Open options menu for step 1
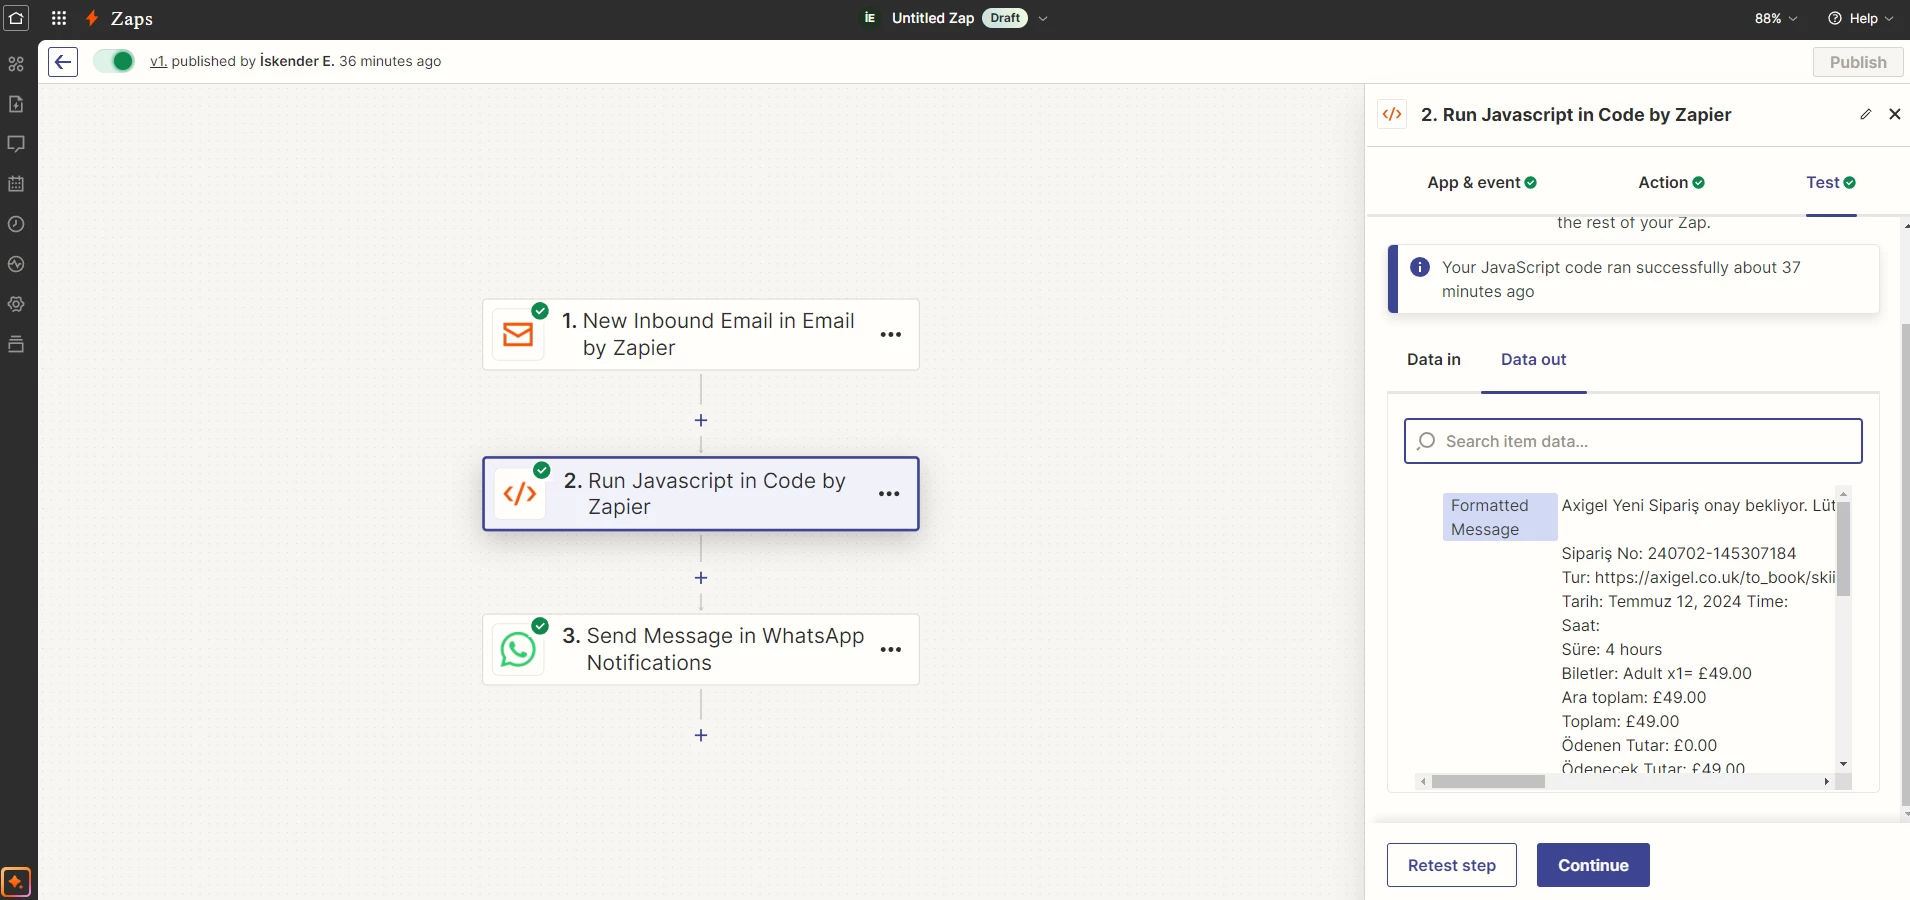This screenshot has width=1910, height=900. click(x=891, y=335)
